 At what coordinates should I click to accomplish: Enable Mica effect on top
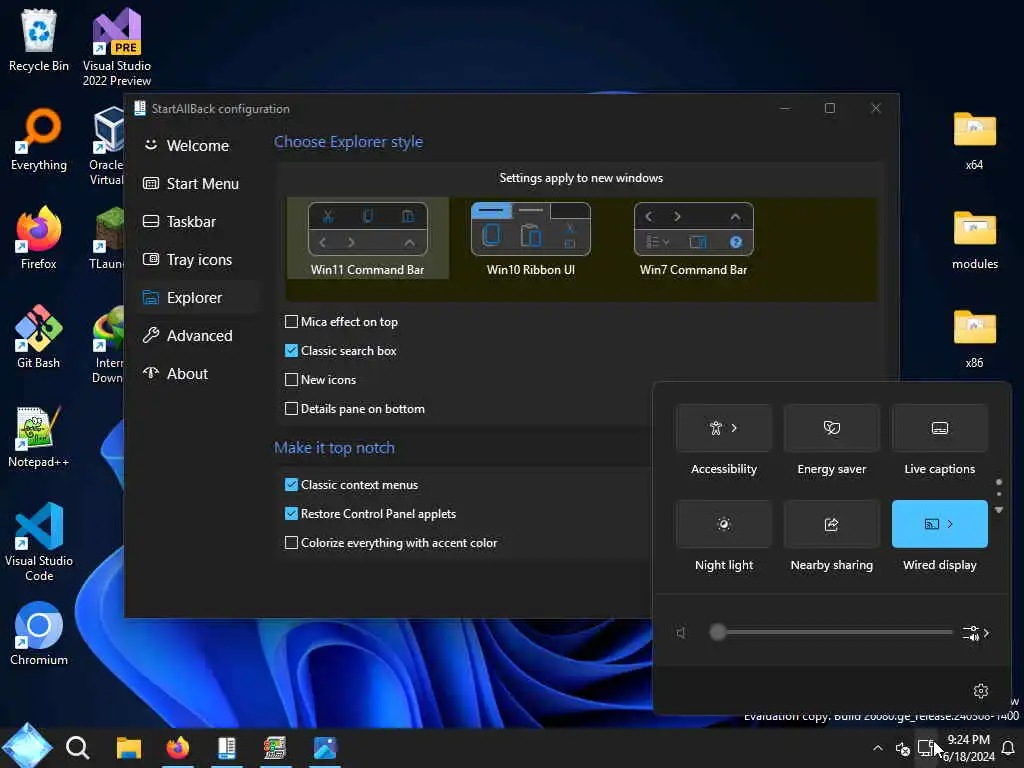342,322
